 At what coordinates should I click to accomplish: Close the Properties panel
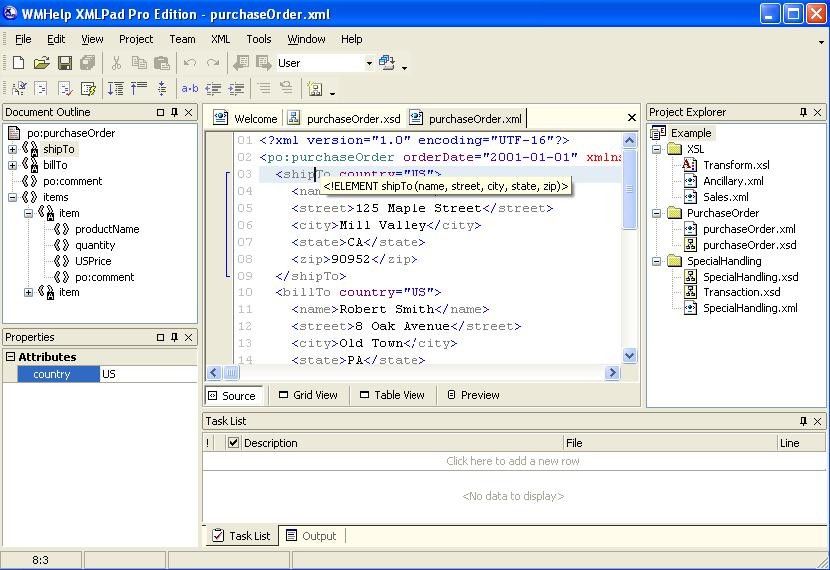pyautogui.click(x=188, y=337)
